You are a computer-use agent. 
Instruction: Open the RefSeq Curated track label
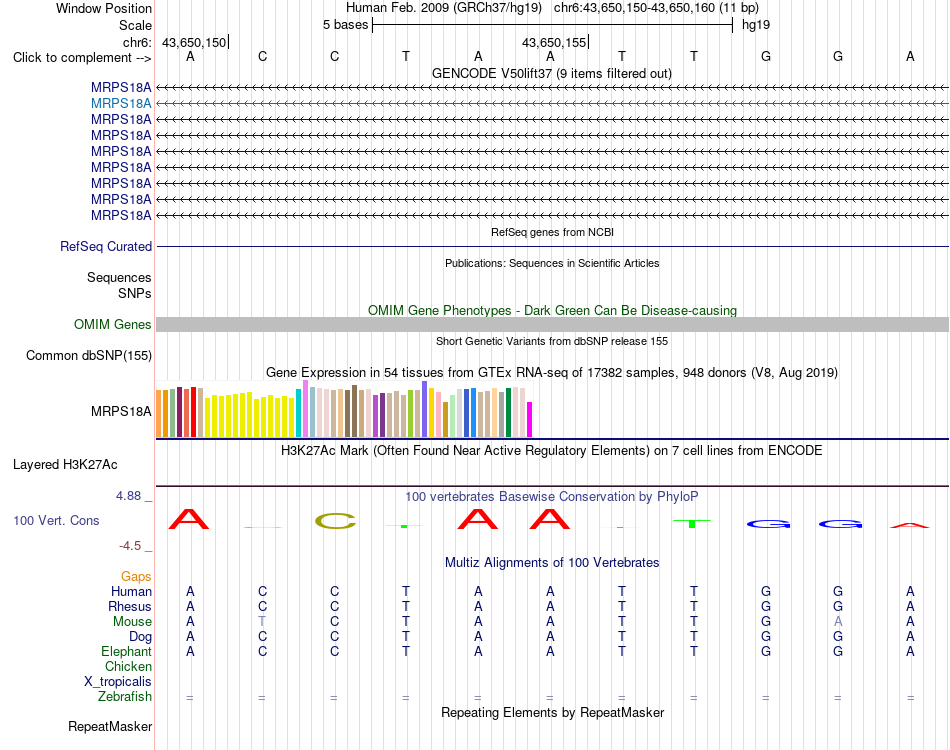pyautogui.click(x=106, y=247)
